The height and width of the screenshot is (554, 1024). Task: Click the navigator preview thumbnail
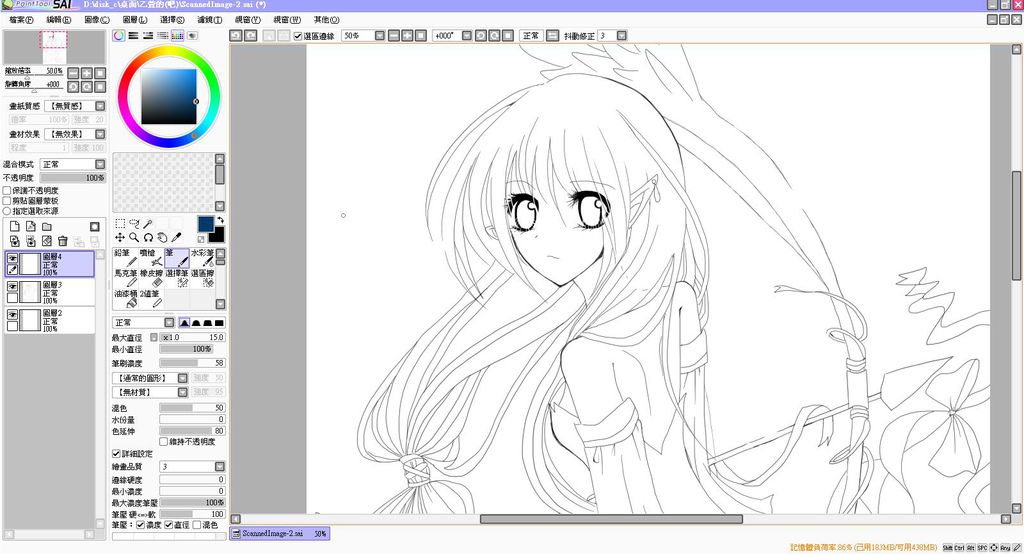point(54,46)
